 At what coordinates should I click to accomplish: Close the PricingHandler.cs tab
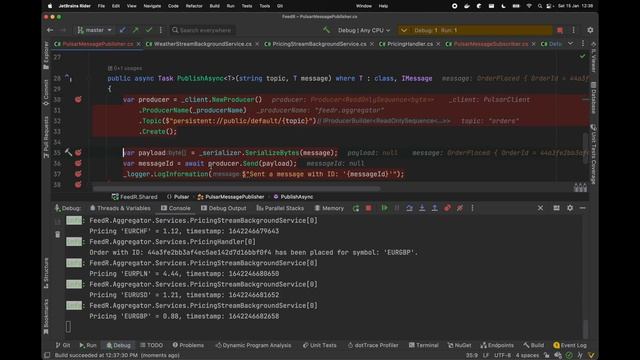(438, 44)
